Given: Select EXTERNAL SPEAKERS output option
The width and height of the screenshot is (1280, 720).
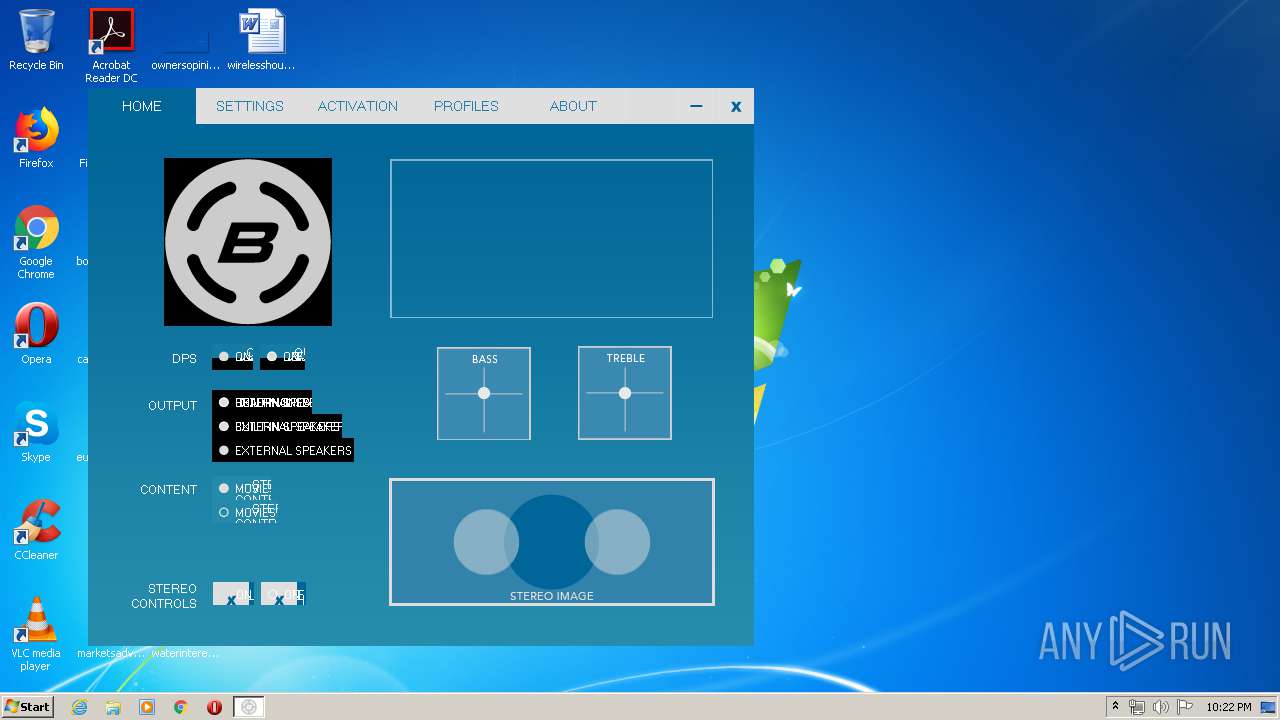Looking at the screenshot, I should tap(284, 450).
